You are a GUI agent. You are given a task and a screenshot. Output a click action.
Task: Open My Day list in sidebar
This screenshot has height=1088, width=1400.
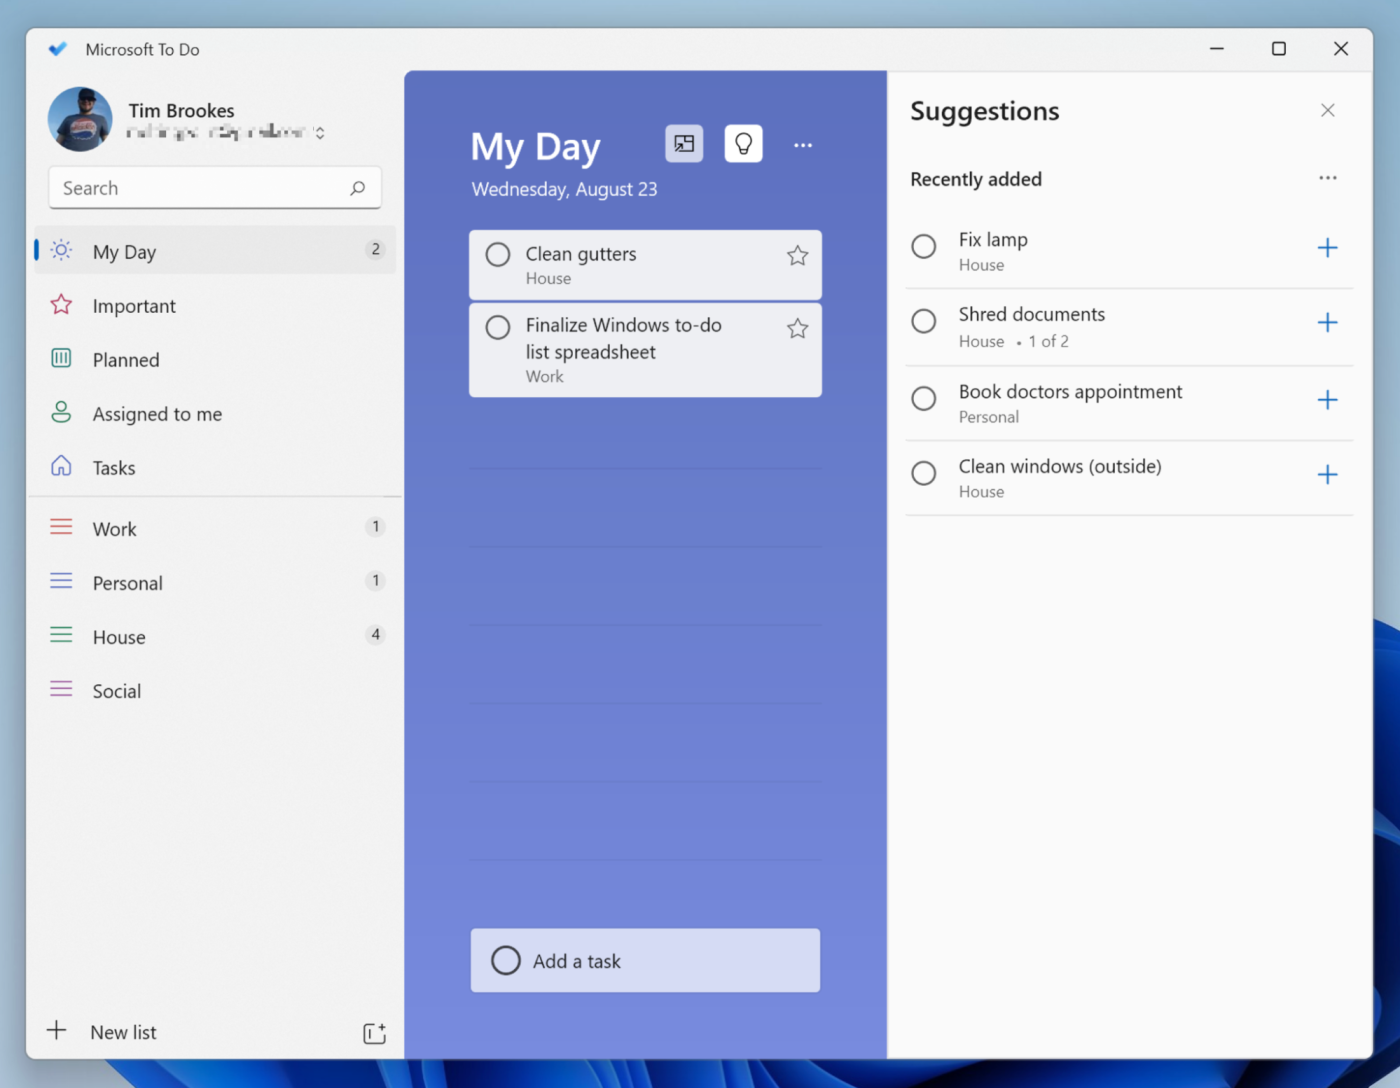tap(215, 251)
